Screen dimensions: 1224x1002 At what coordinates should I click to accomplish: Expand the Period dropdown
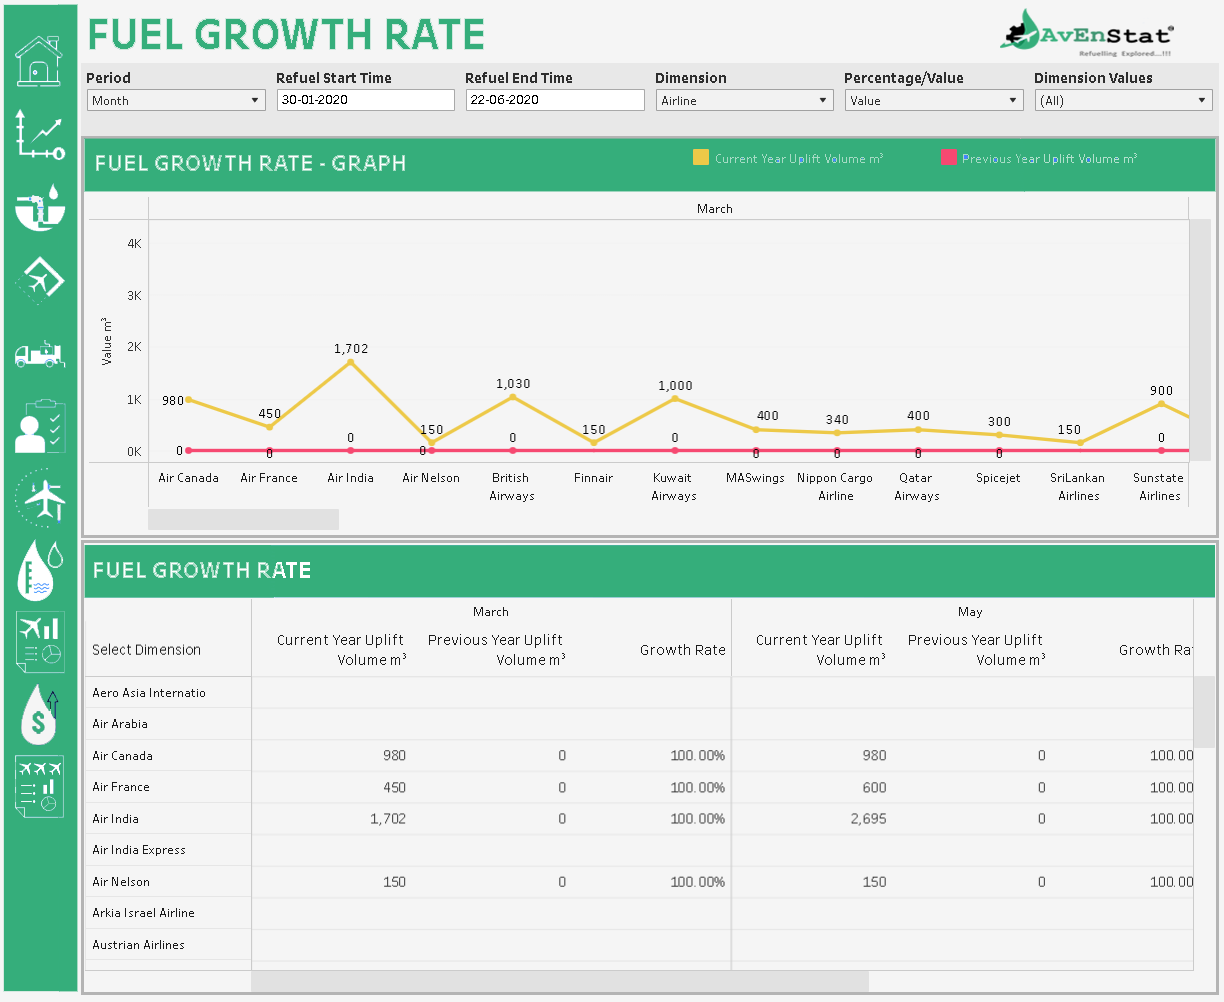pos(175,100)
